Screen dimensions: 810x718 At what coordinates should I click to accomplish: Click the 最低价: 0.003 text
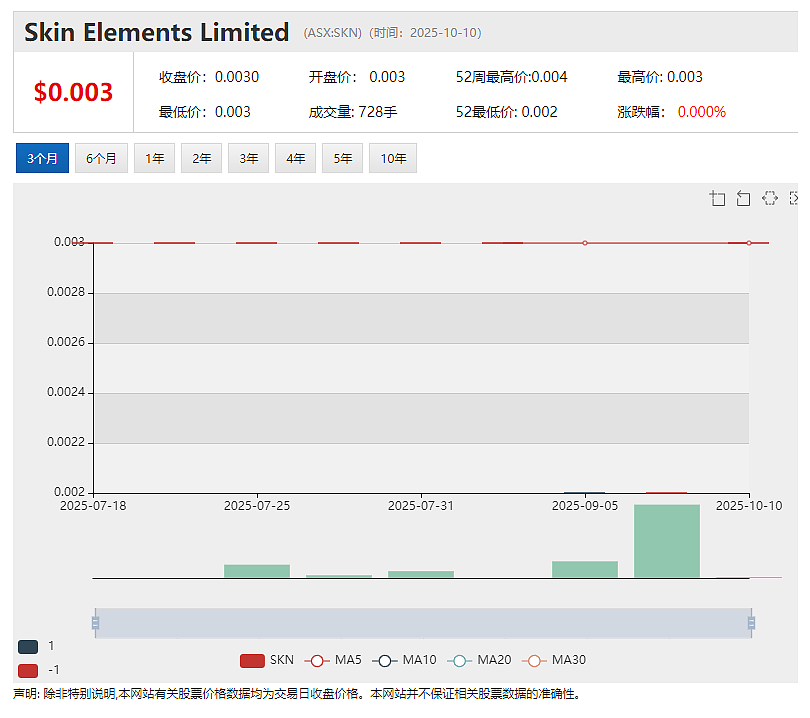205,112
